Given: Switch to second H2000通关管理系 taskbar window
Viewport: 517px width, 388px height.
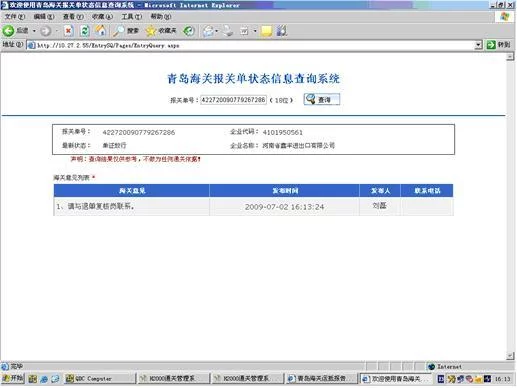Looking at the screenshot, I should [x=247, y=379].
